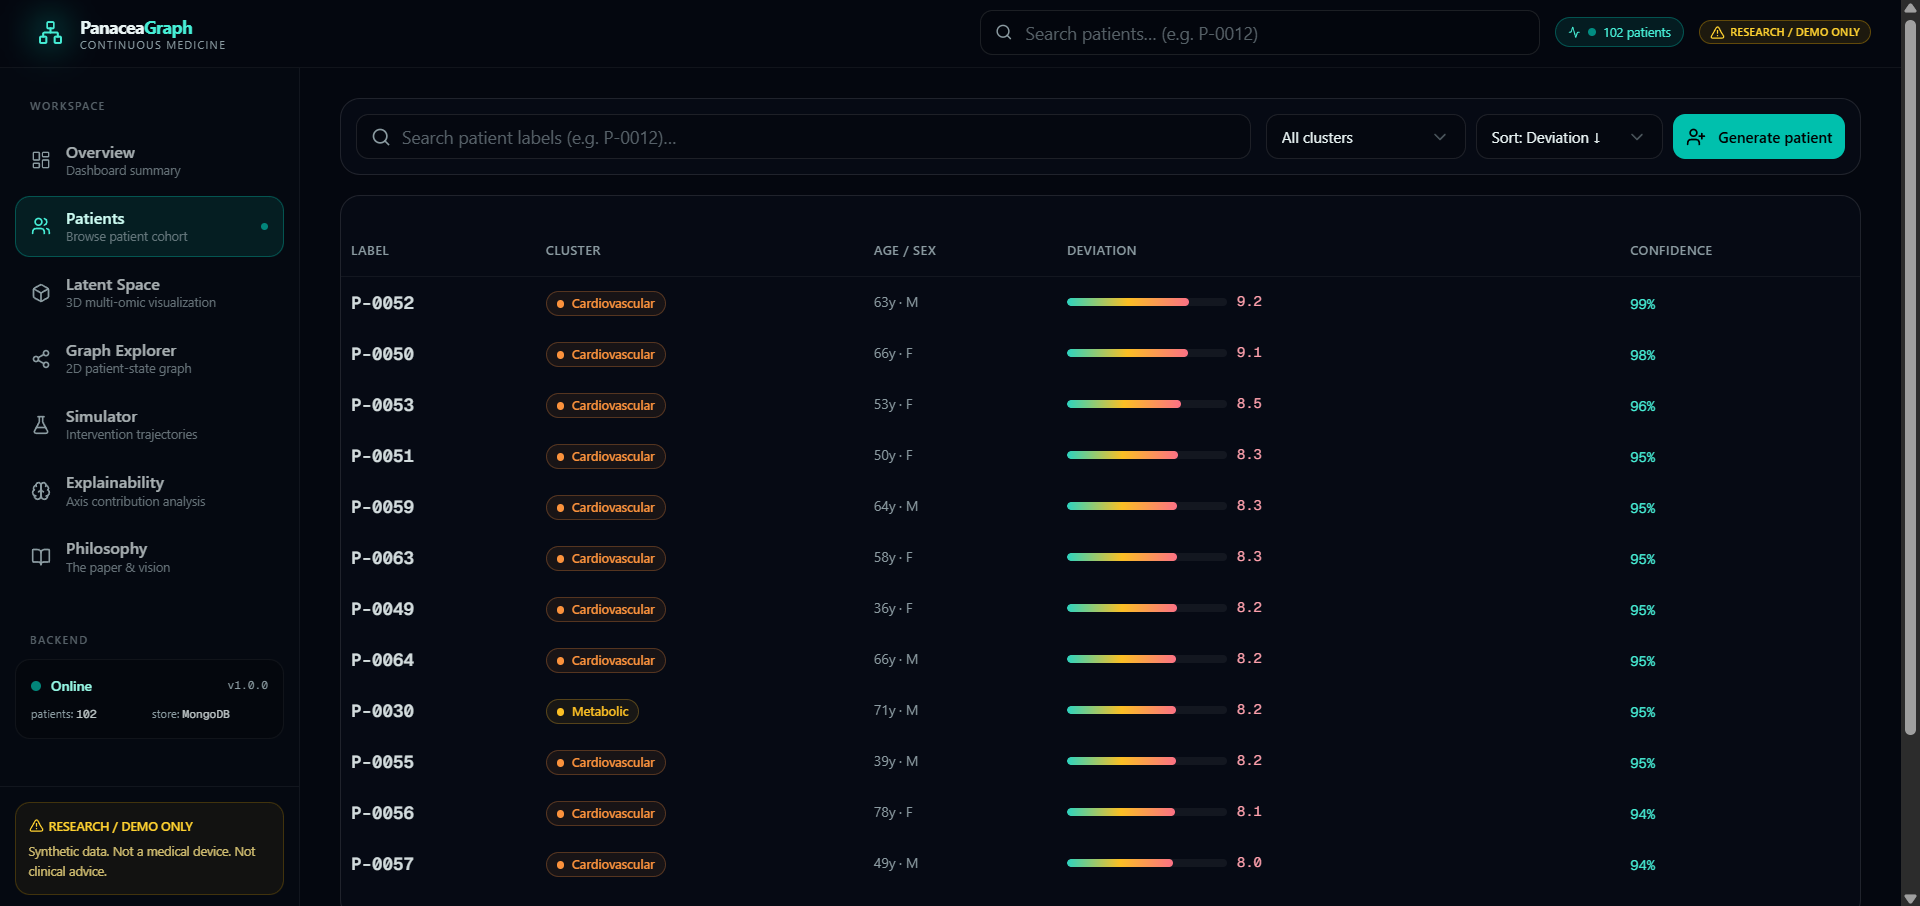Open the Sort: Deviation dropdown
Image resolution: width=1920 pixels, height=906 pixels.
pyautogui.click(x=1568, y=137)
